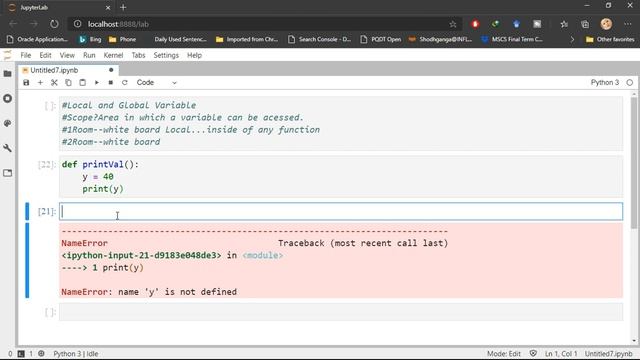Open the Imported from Chrome bookmarks folder

point(247,39)
